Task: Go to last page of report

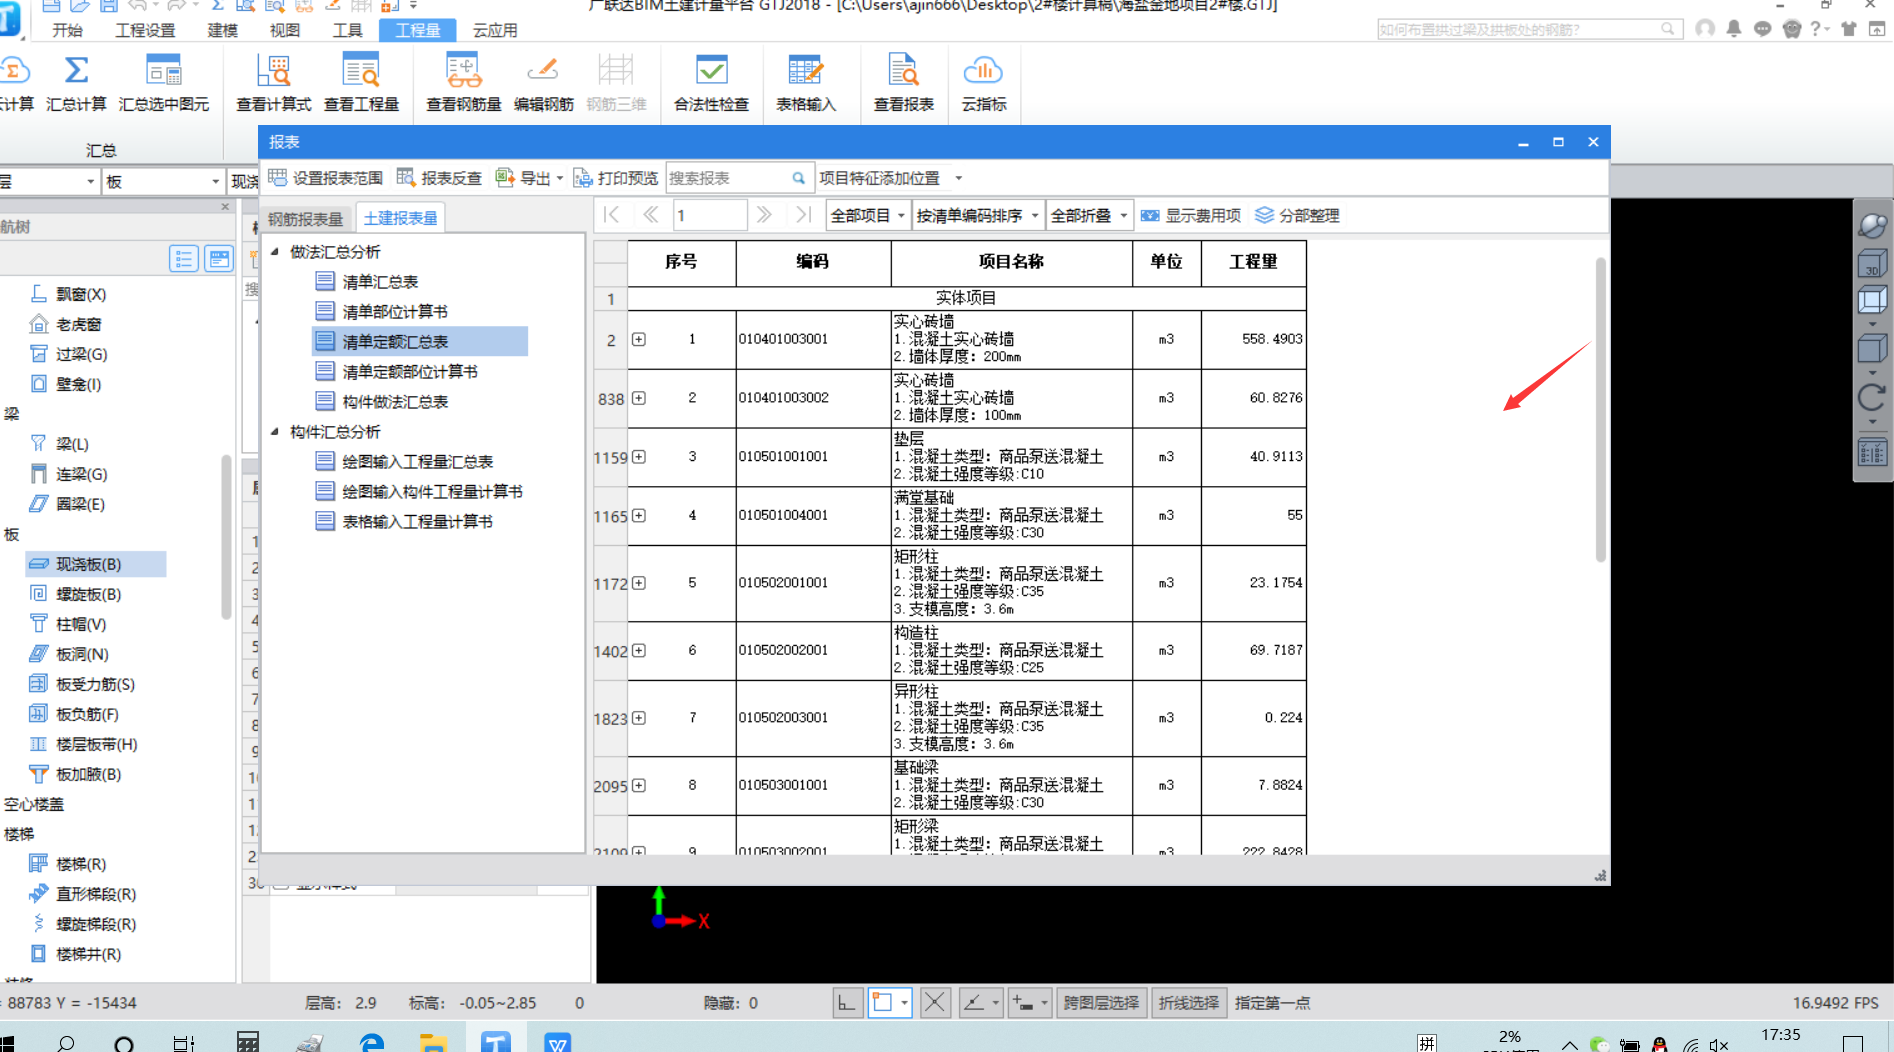Action: coord(803,215)
